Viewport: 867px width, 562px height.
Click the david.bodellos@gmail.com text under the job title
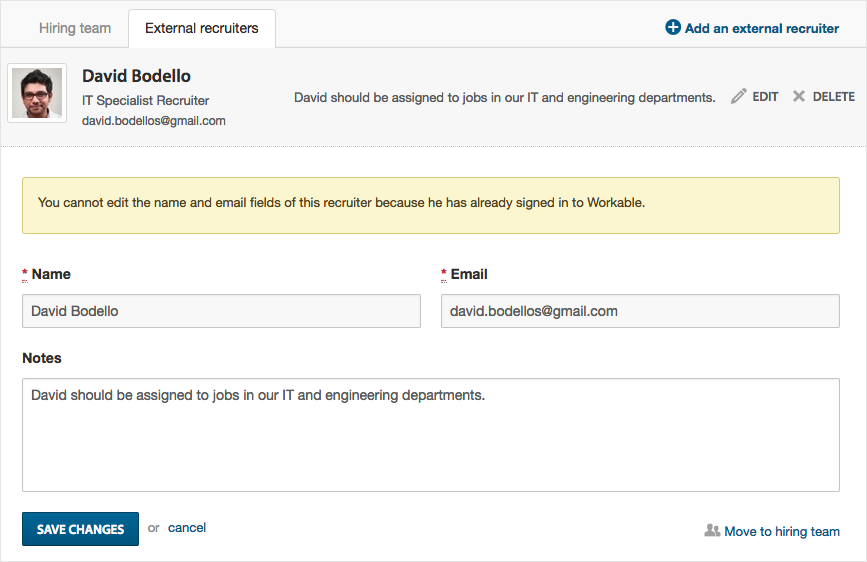pos(154,121)
